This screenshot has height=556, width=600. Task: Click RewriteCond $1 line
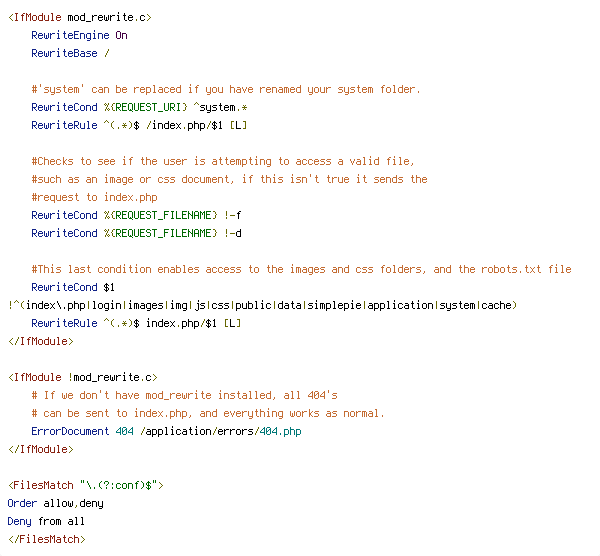[73, 287]
